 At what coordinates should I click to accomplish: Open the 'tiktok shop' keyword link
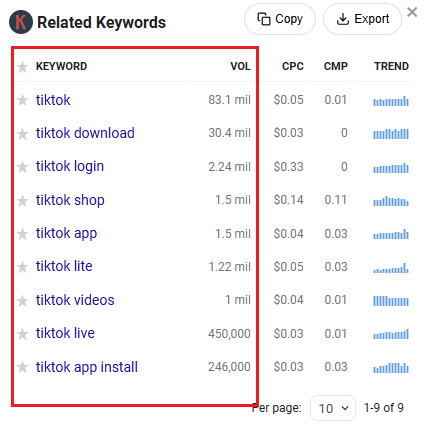point(70,200)
